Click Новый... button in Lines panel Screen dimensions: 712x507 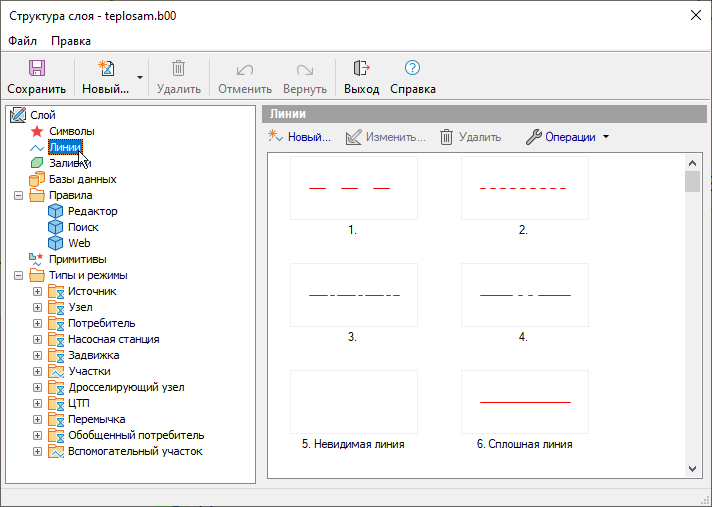coord(300,137)
